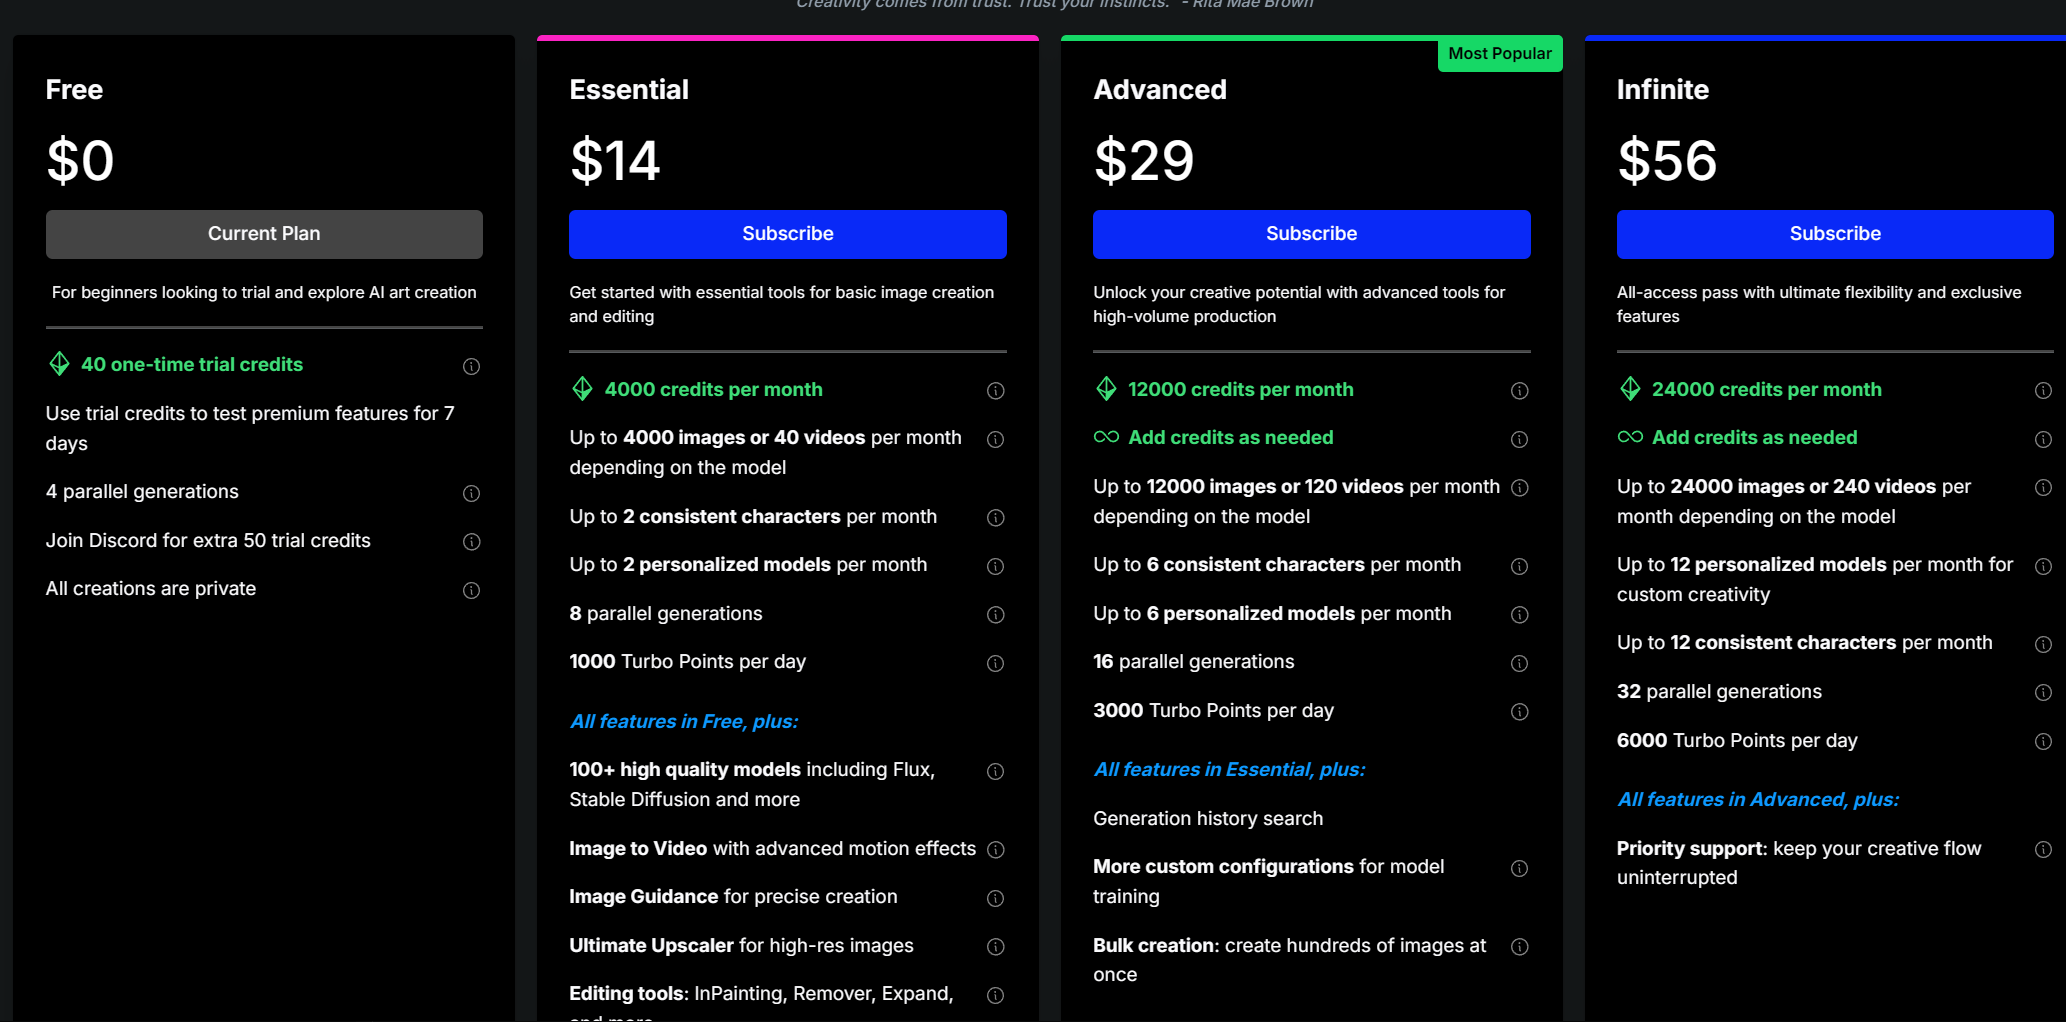Click info icon beside Ultimate Upscaler
The width and height of the screenshot is (2066, 1022).
click(995, 946)
